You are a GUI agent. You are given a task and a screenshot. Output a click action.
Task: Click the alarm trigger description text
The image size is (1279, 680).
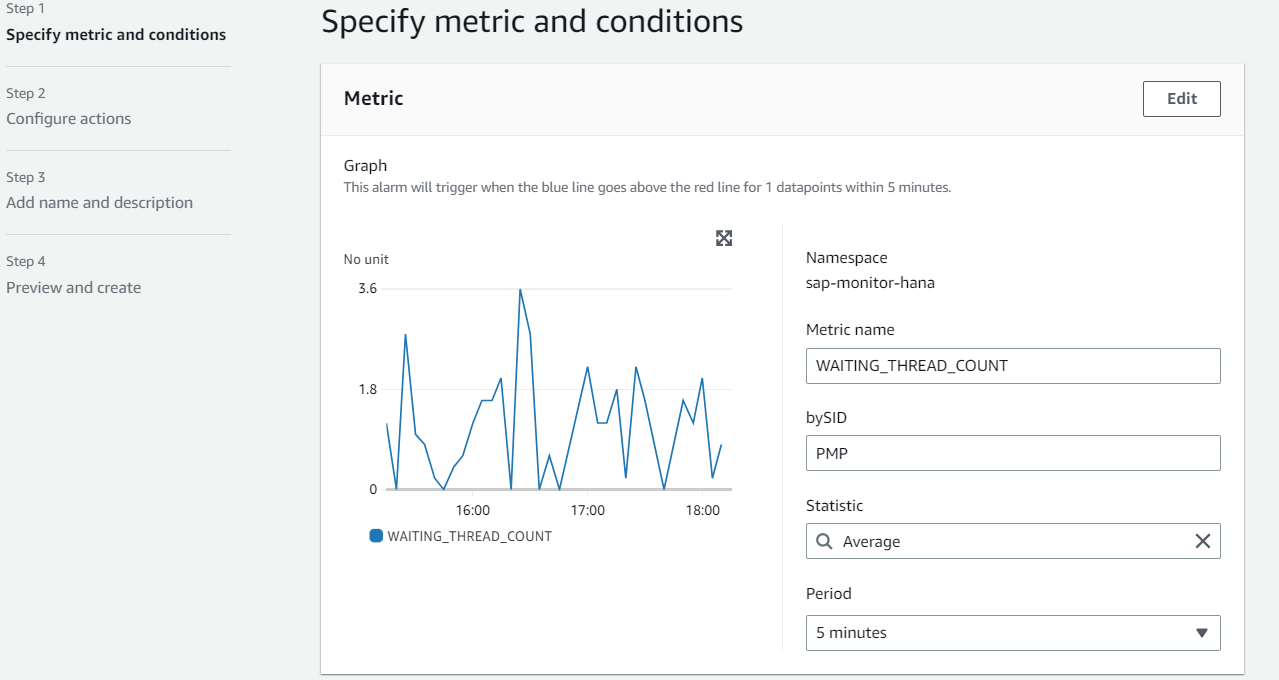coord(647,187)
